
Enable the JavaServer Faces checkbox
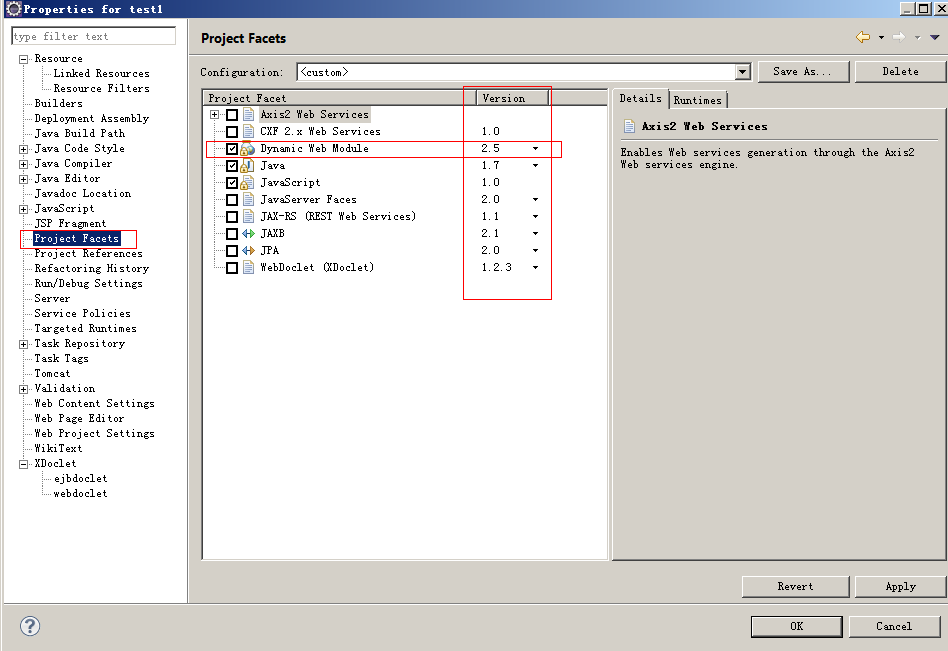coord(232,199)
